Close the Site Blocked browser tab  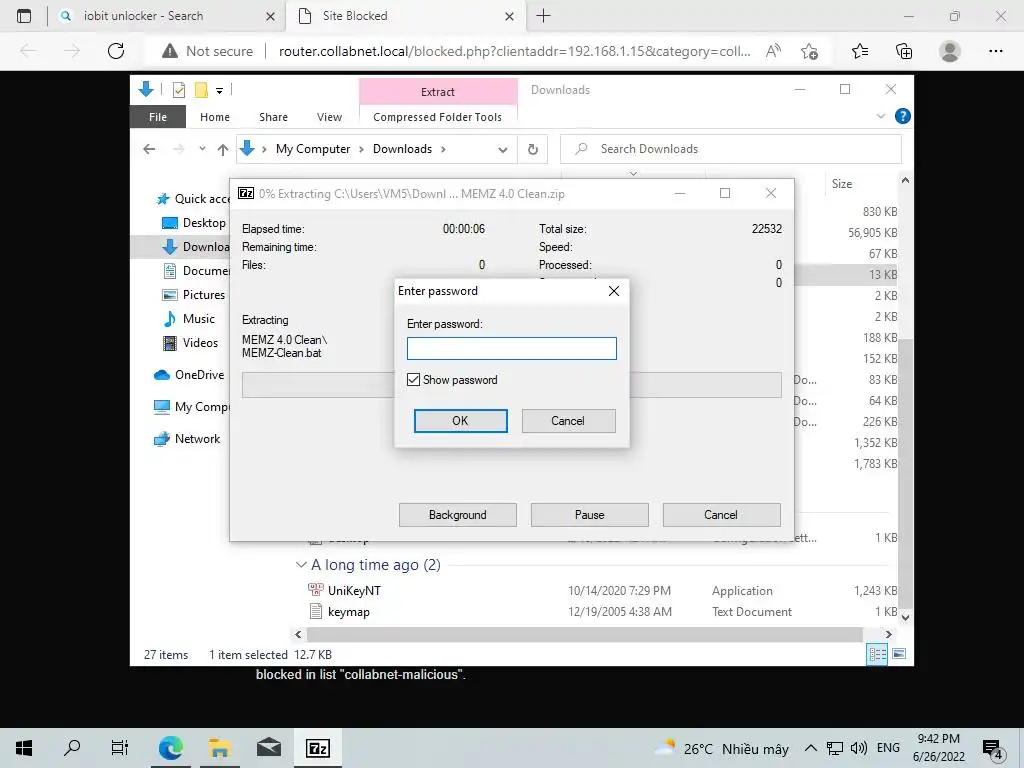tap(510, 16)
